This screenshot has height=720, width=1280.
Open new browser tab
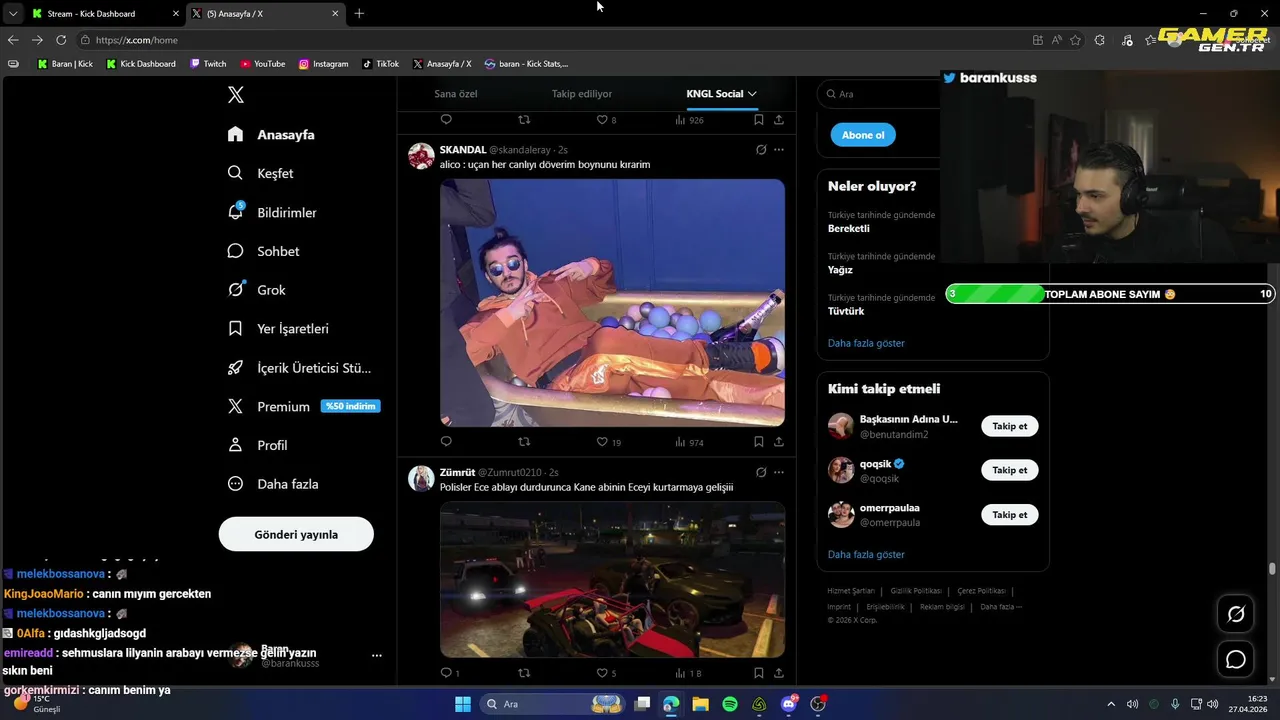(359, 14)
